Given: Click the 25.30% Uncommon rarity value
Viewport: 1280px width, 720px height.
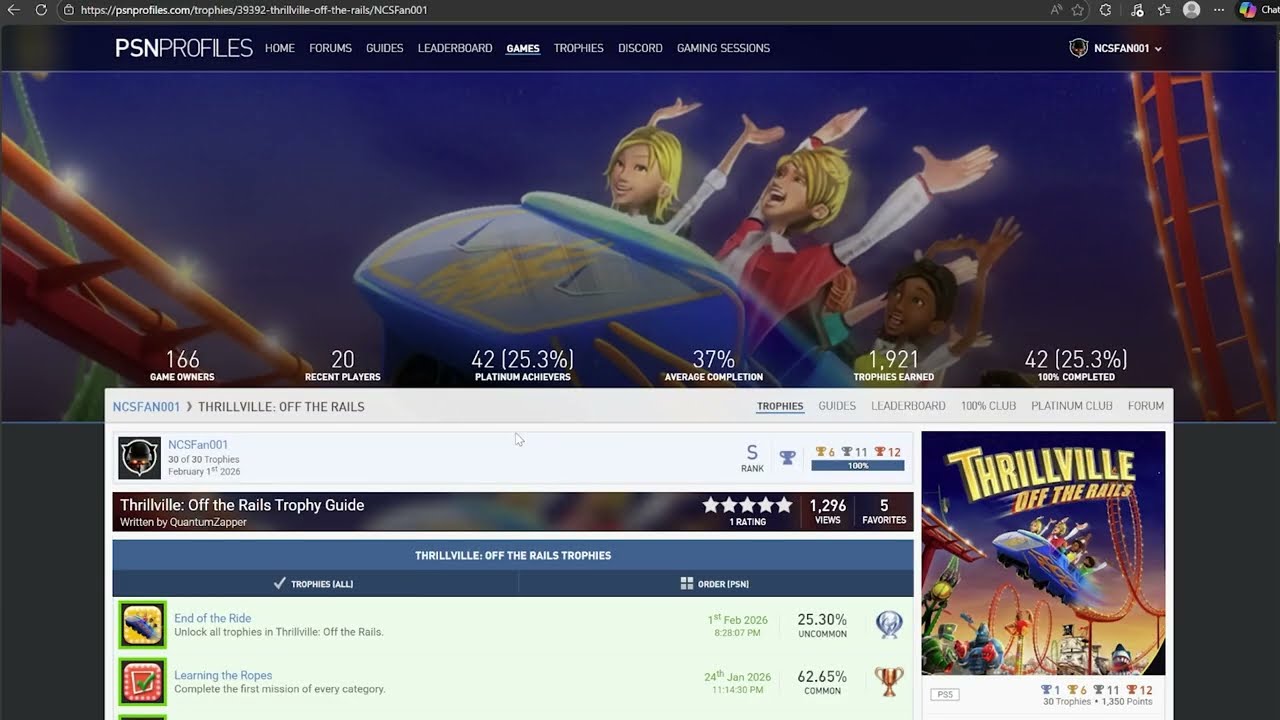Looking at the screenshot, I should (x=822, y=626).
